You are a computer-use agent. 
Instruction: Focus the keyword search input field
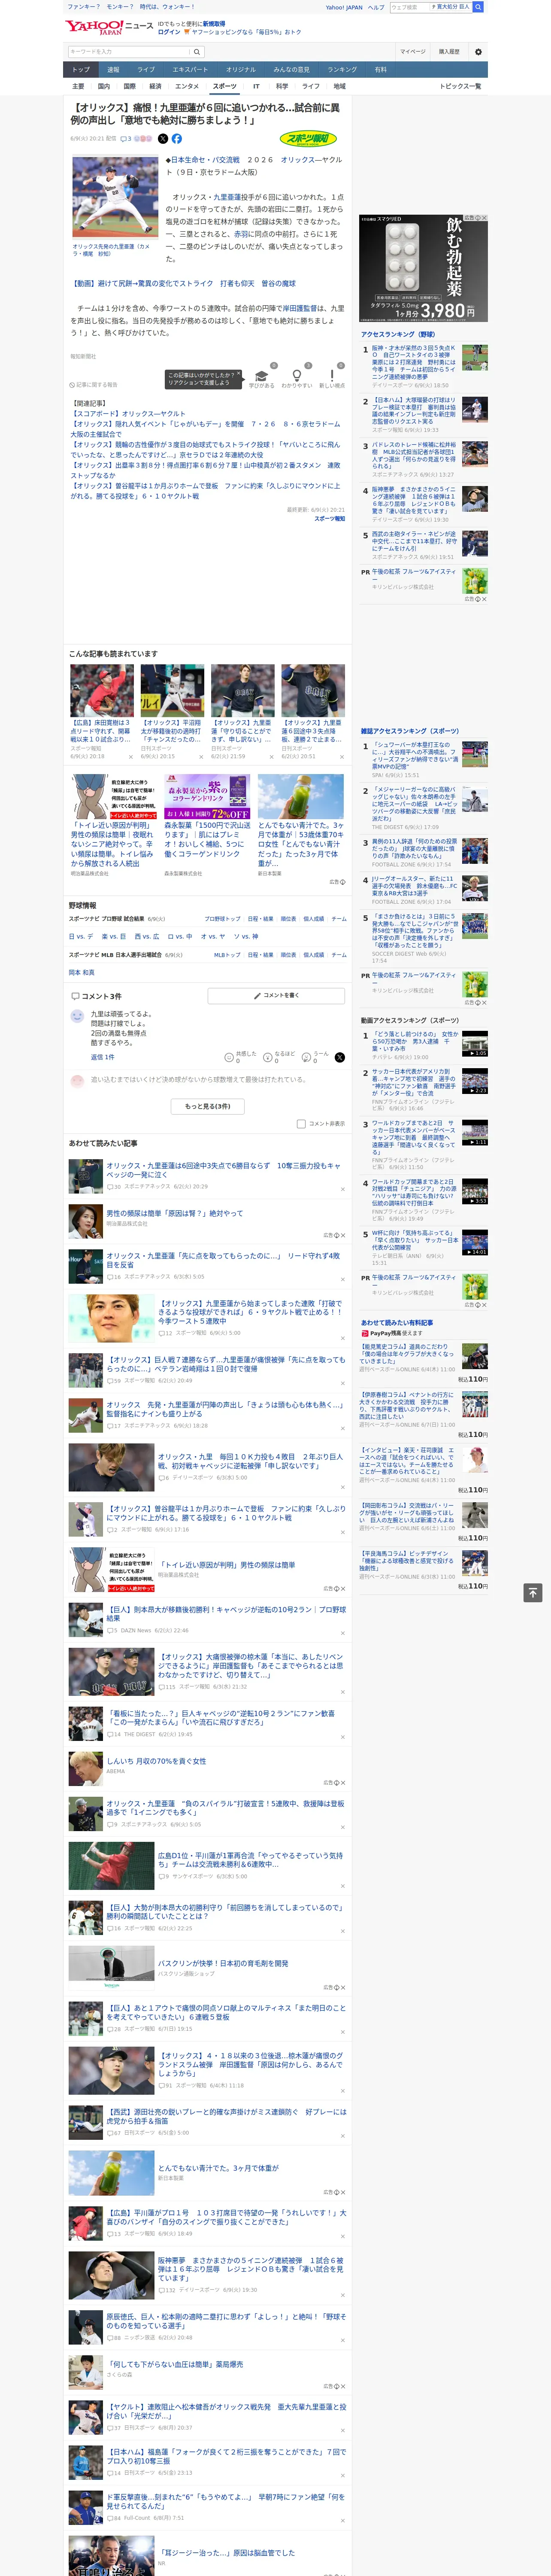point(129,51)
